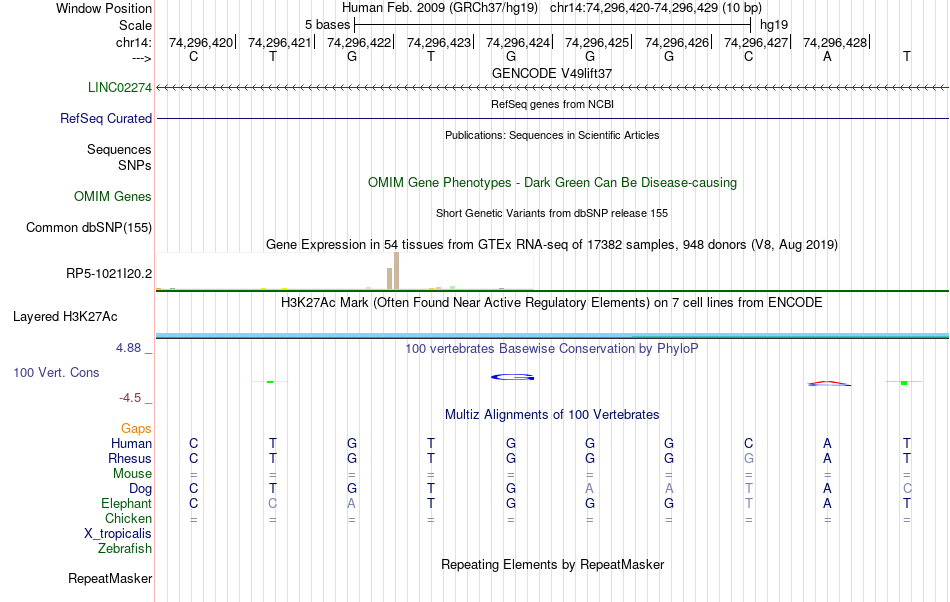Click the LINC02274 track label
This screenshot has width=950, height=602.
click(119, 87)
